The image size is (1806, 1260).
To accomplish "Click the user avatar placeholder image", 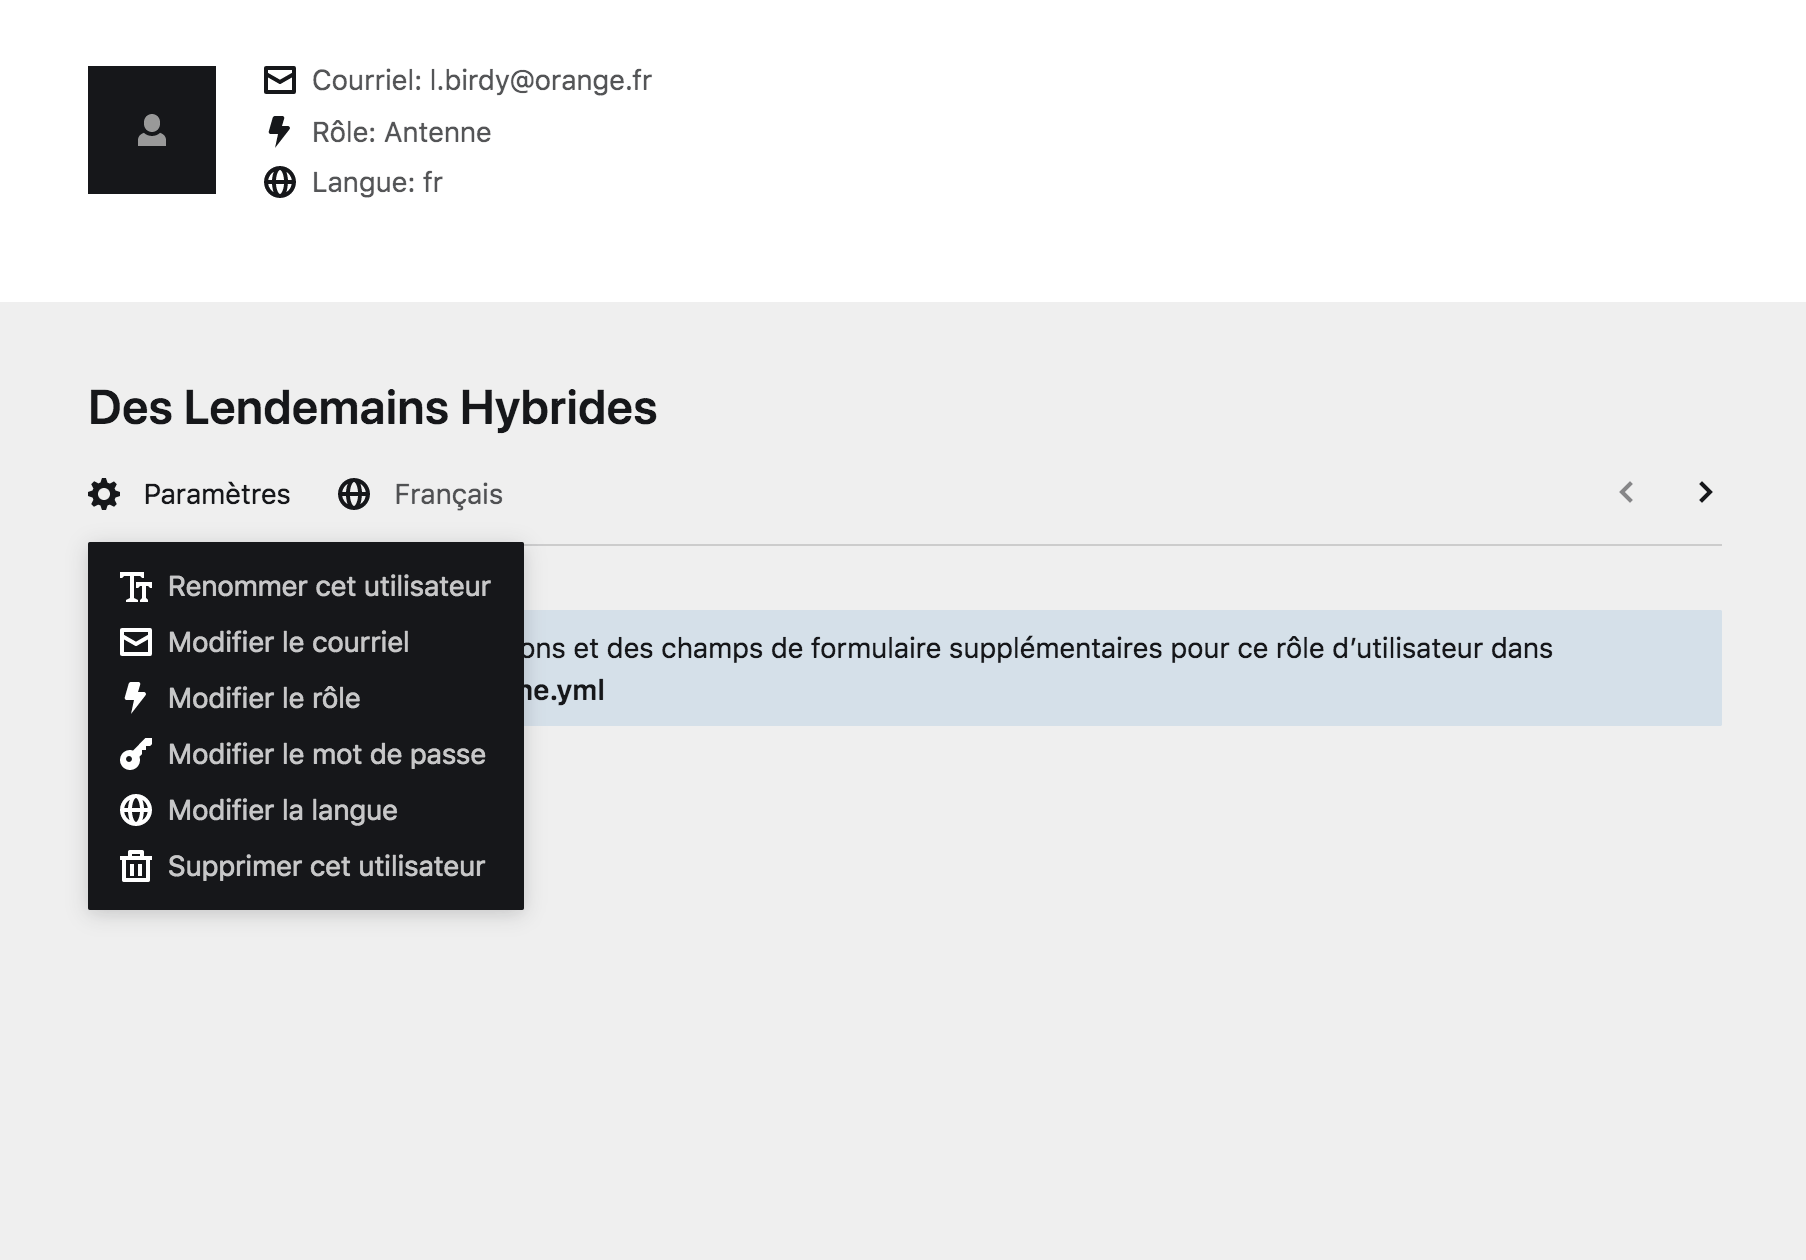I will pos(152,130).
